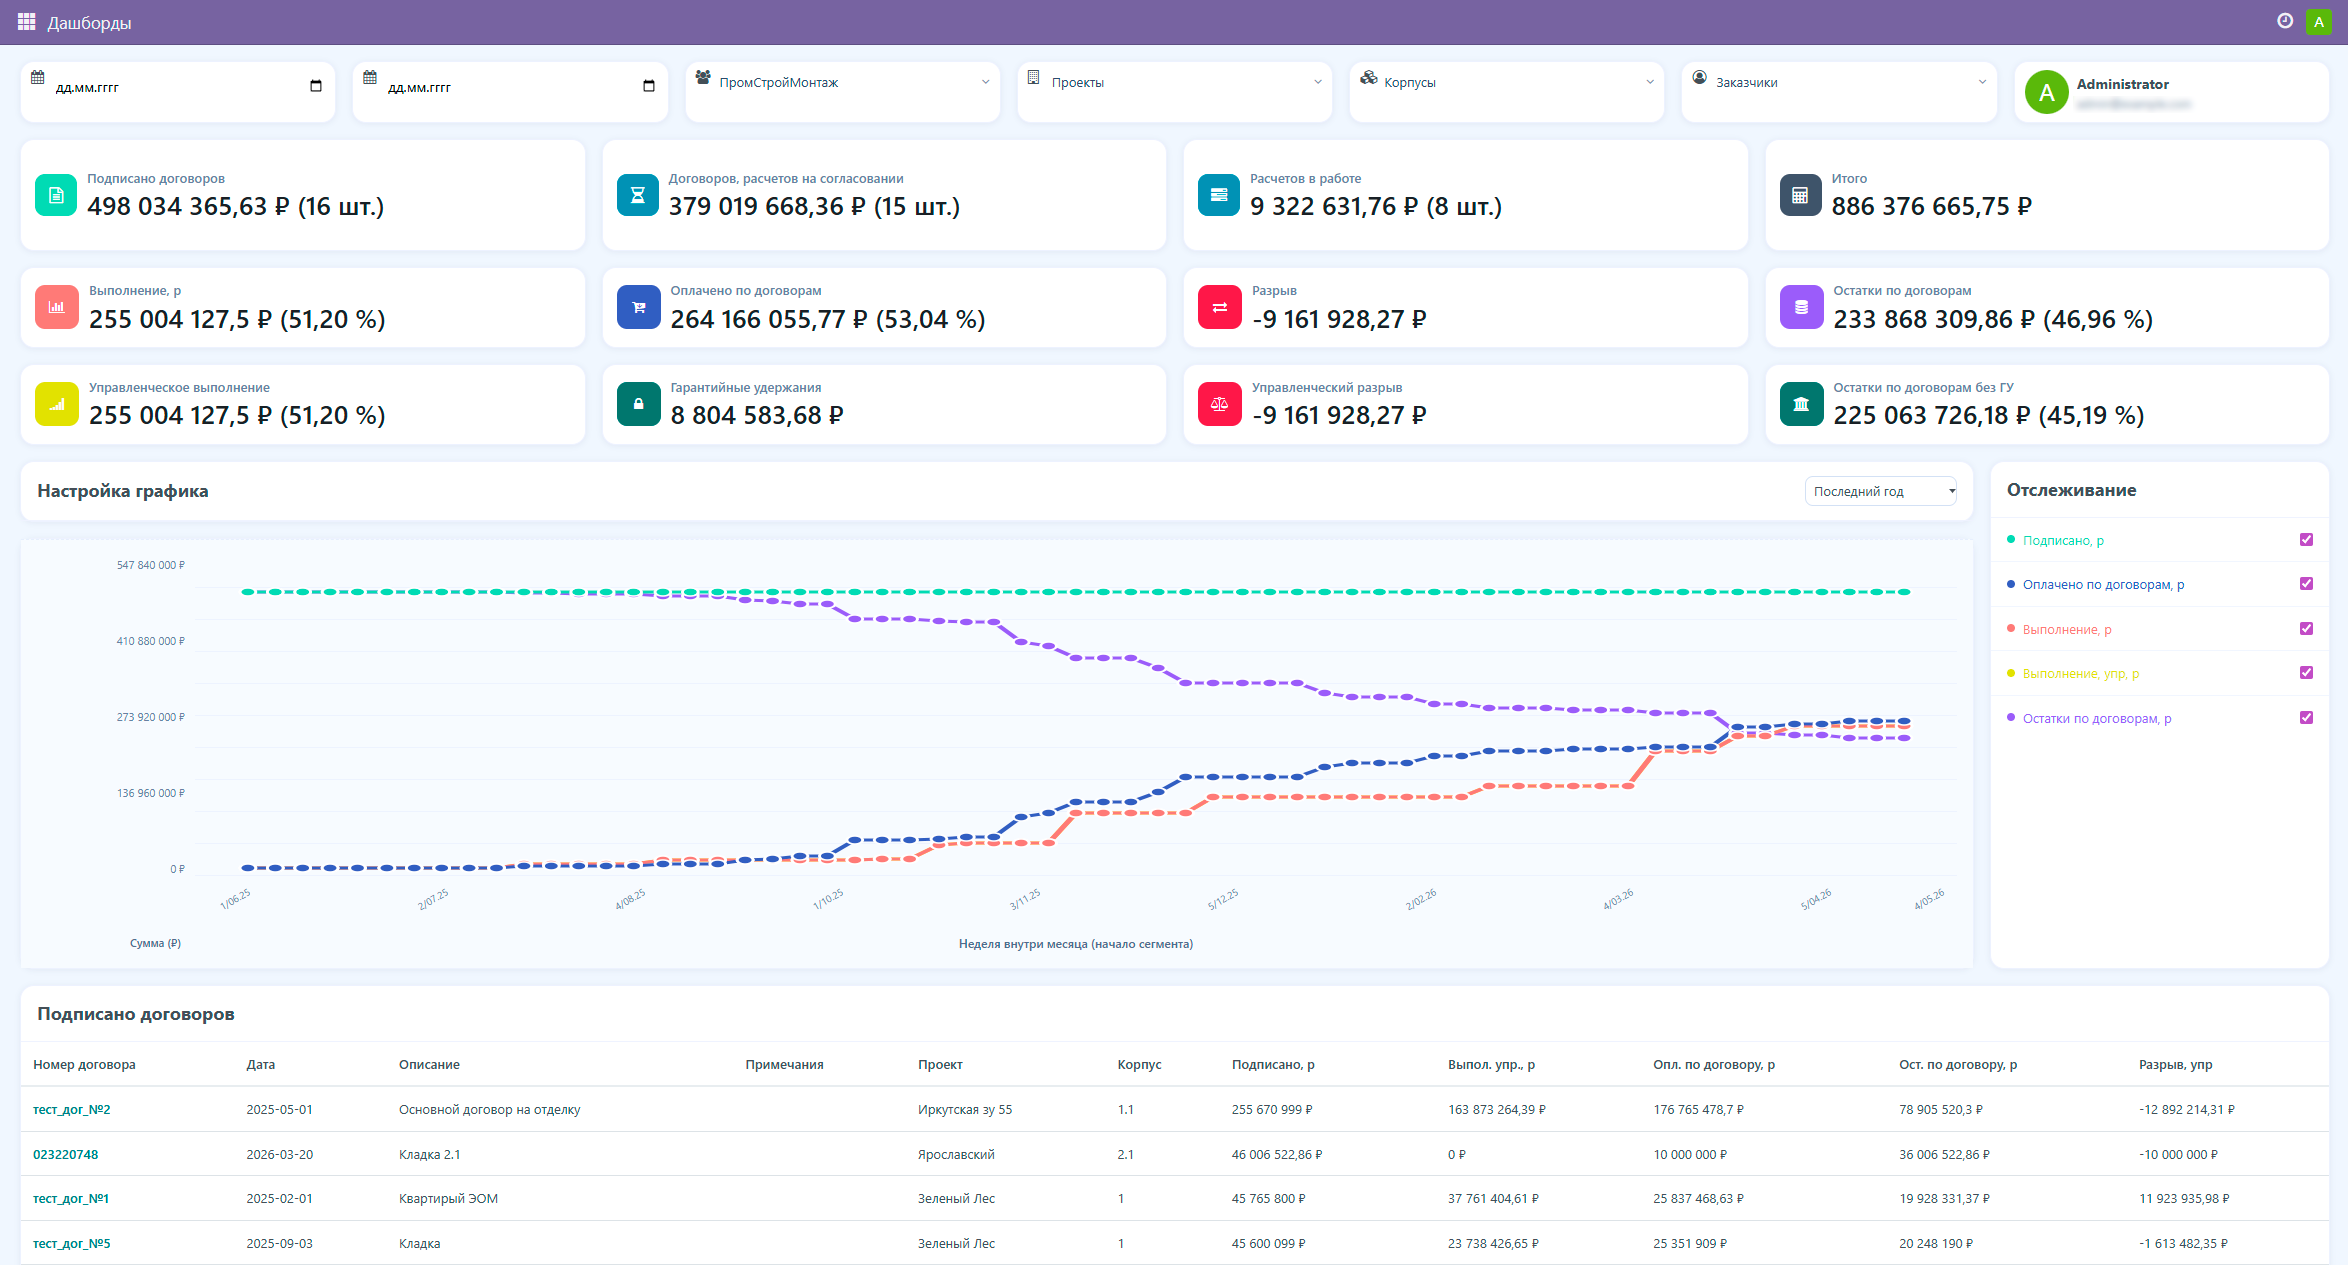Open the apps grid menu icon

[x=26, y=22]
